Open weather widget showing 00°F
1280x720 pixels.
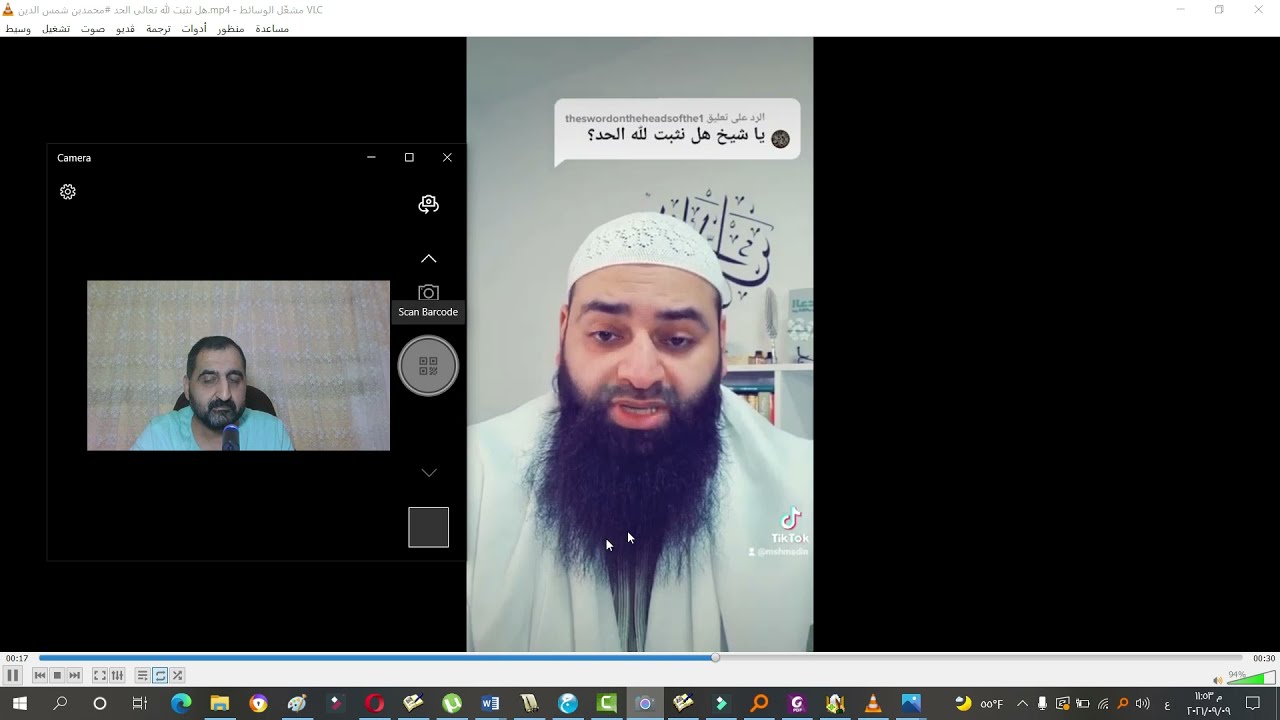pos(979,704)
